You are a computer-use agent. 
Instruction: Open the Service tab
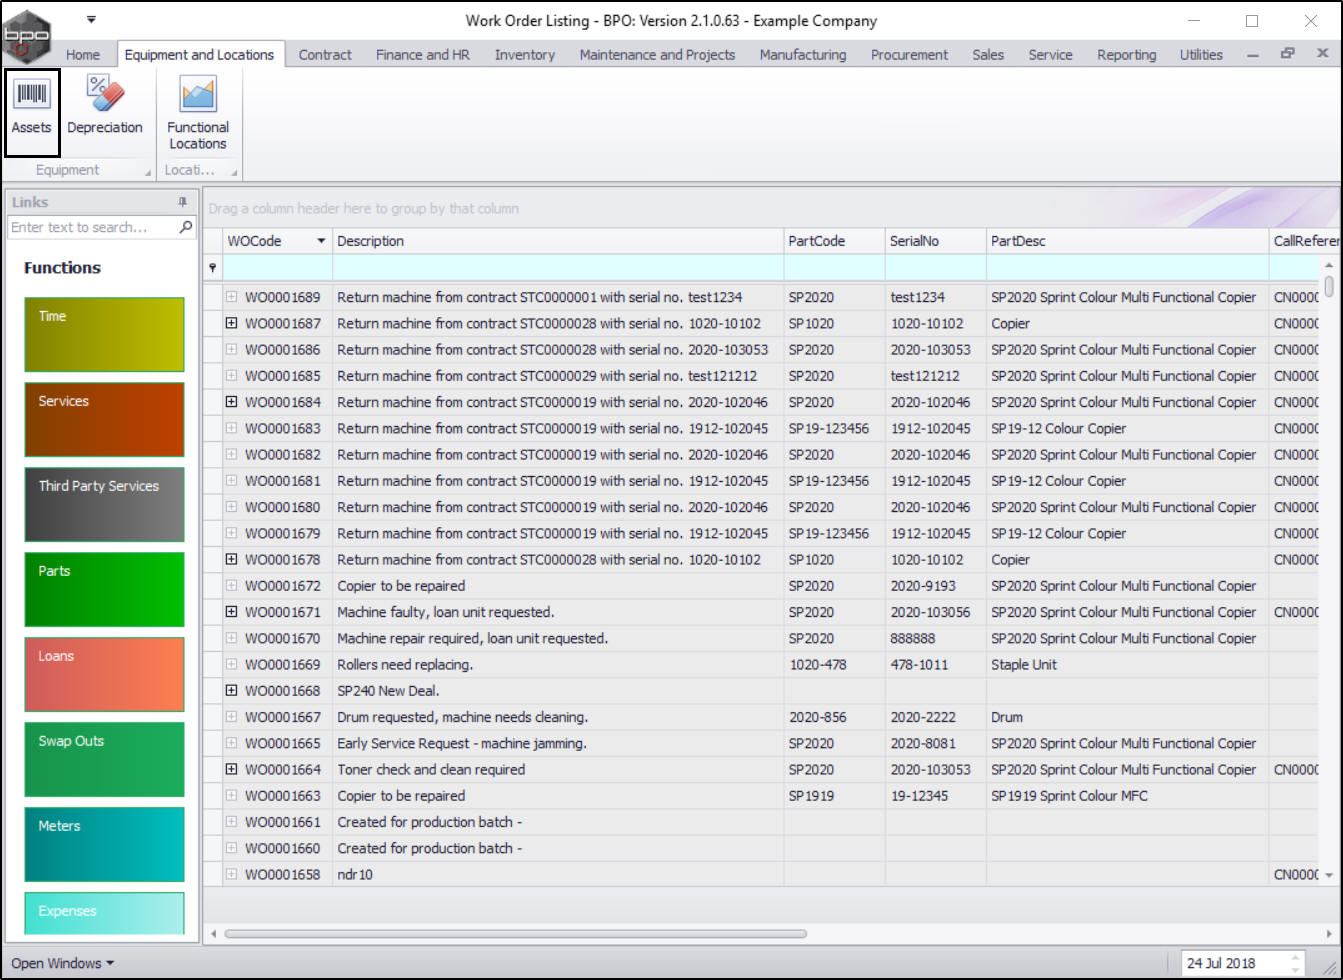click(1050, 55)
